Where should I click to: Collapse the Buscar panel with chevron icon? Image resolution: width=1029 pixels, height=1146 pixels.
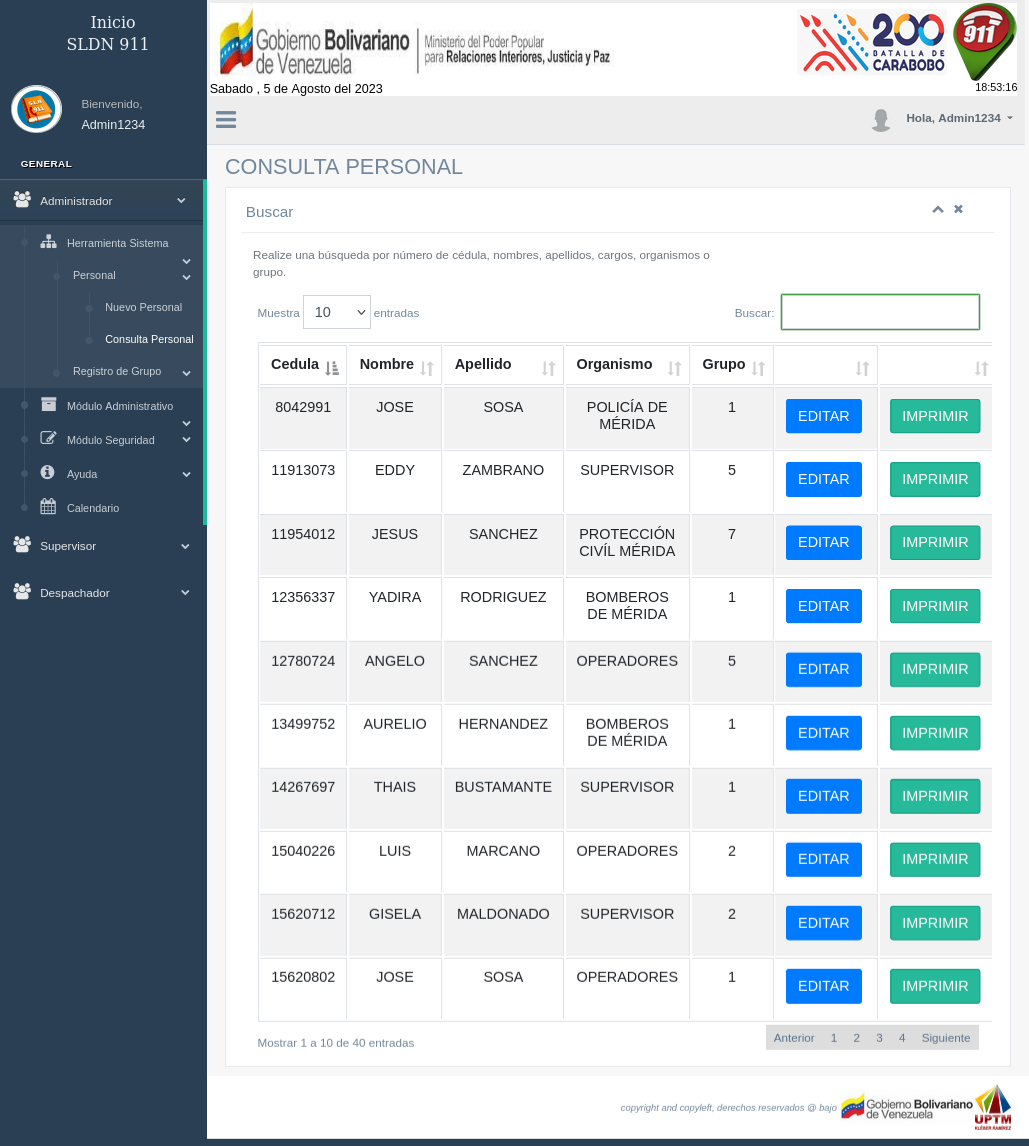(x=938, y=209)
